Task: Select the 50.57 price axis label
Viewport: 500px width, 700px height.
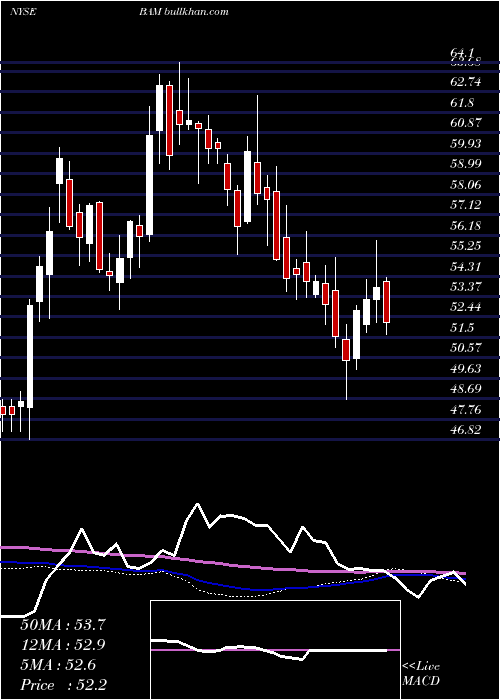Action: click(x=466, y=348)
